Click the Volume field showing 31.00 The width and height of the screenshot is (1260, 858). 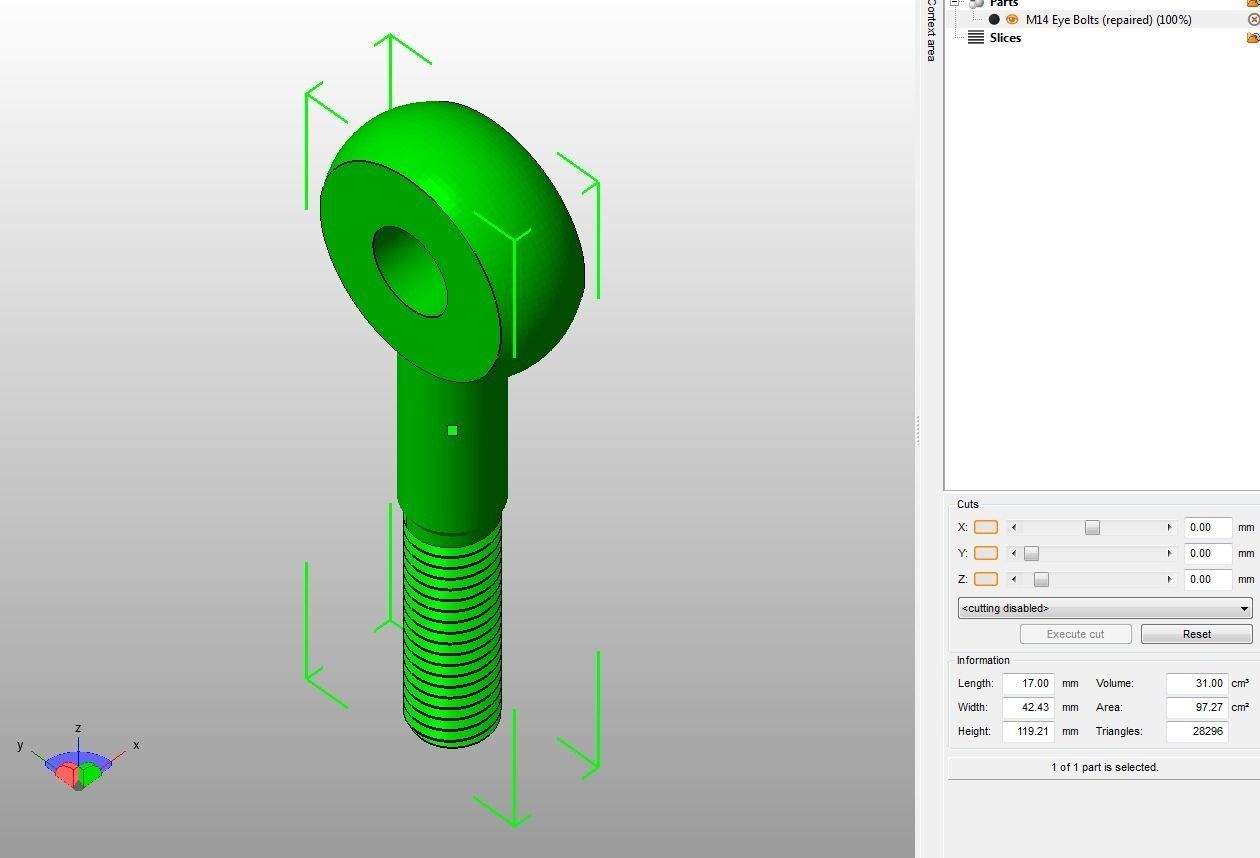click(x=1197, y=683)
